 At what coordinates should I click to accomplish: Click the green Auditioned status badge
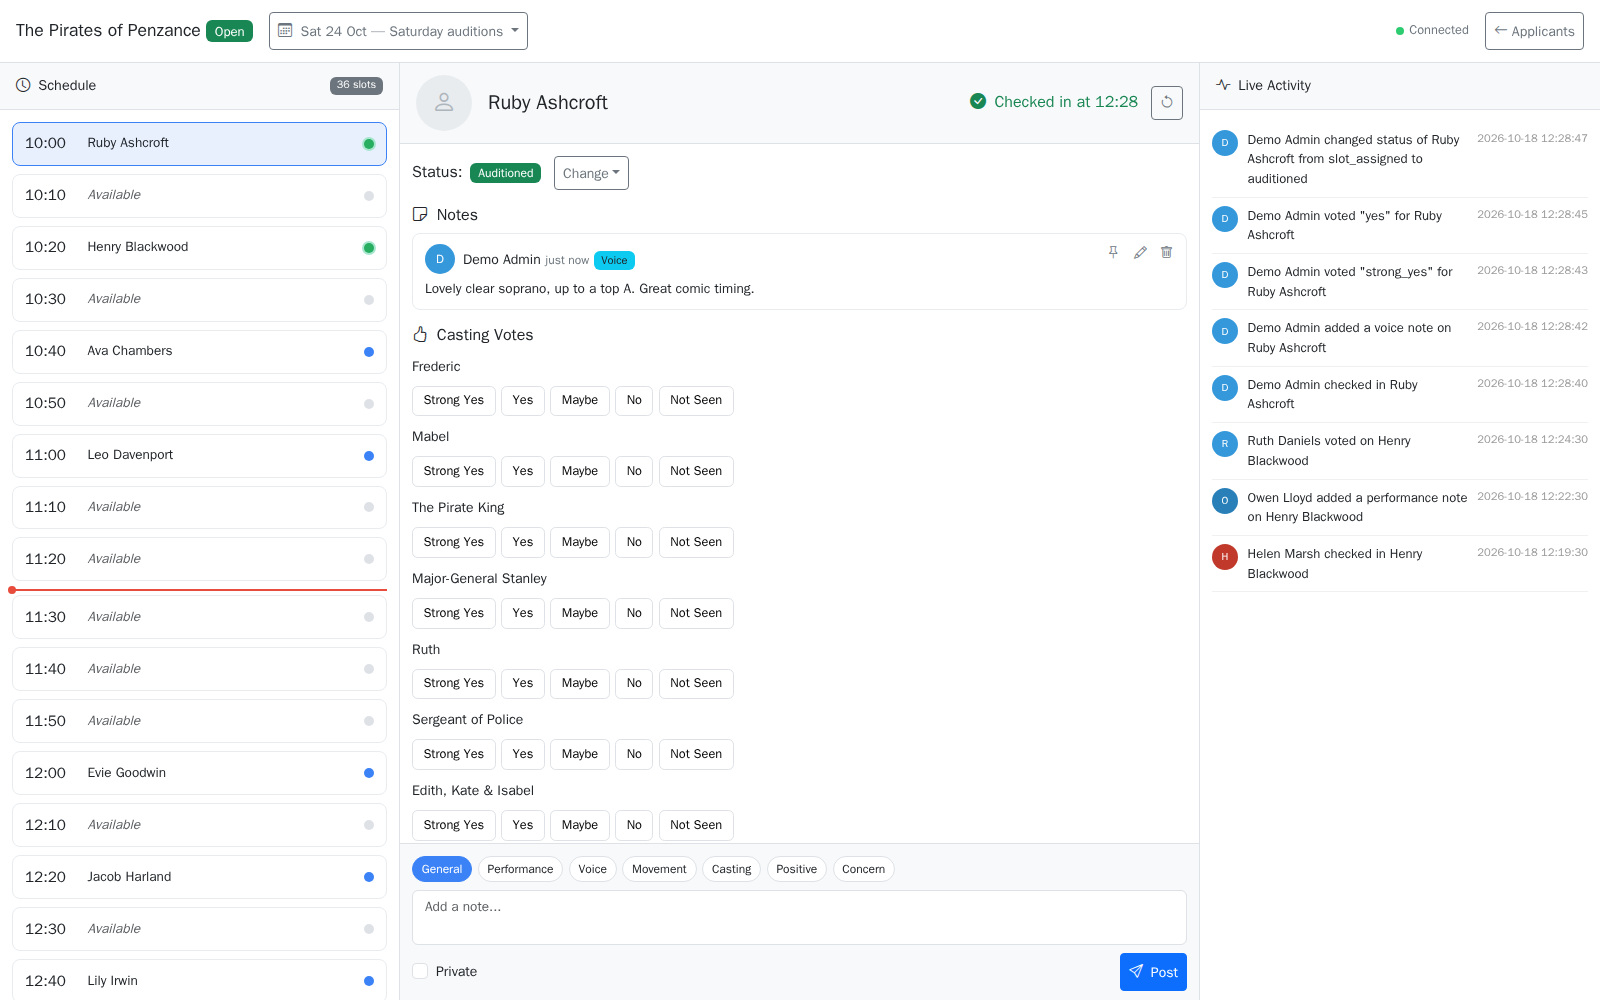point(505,173)
